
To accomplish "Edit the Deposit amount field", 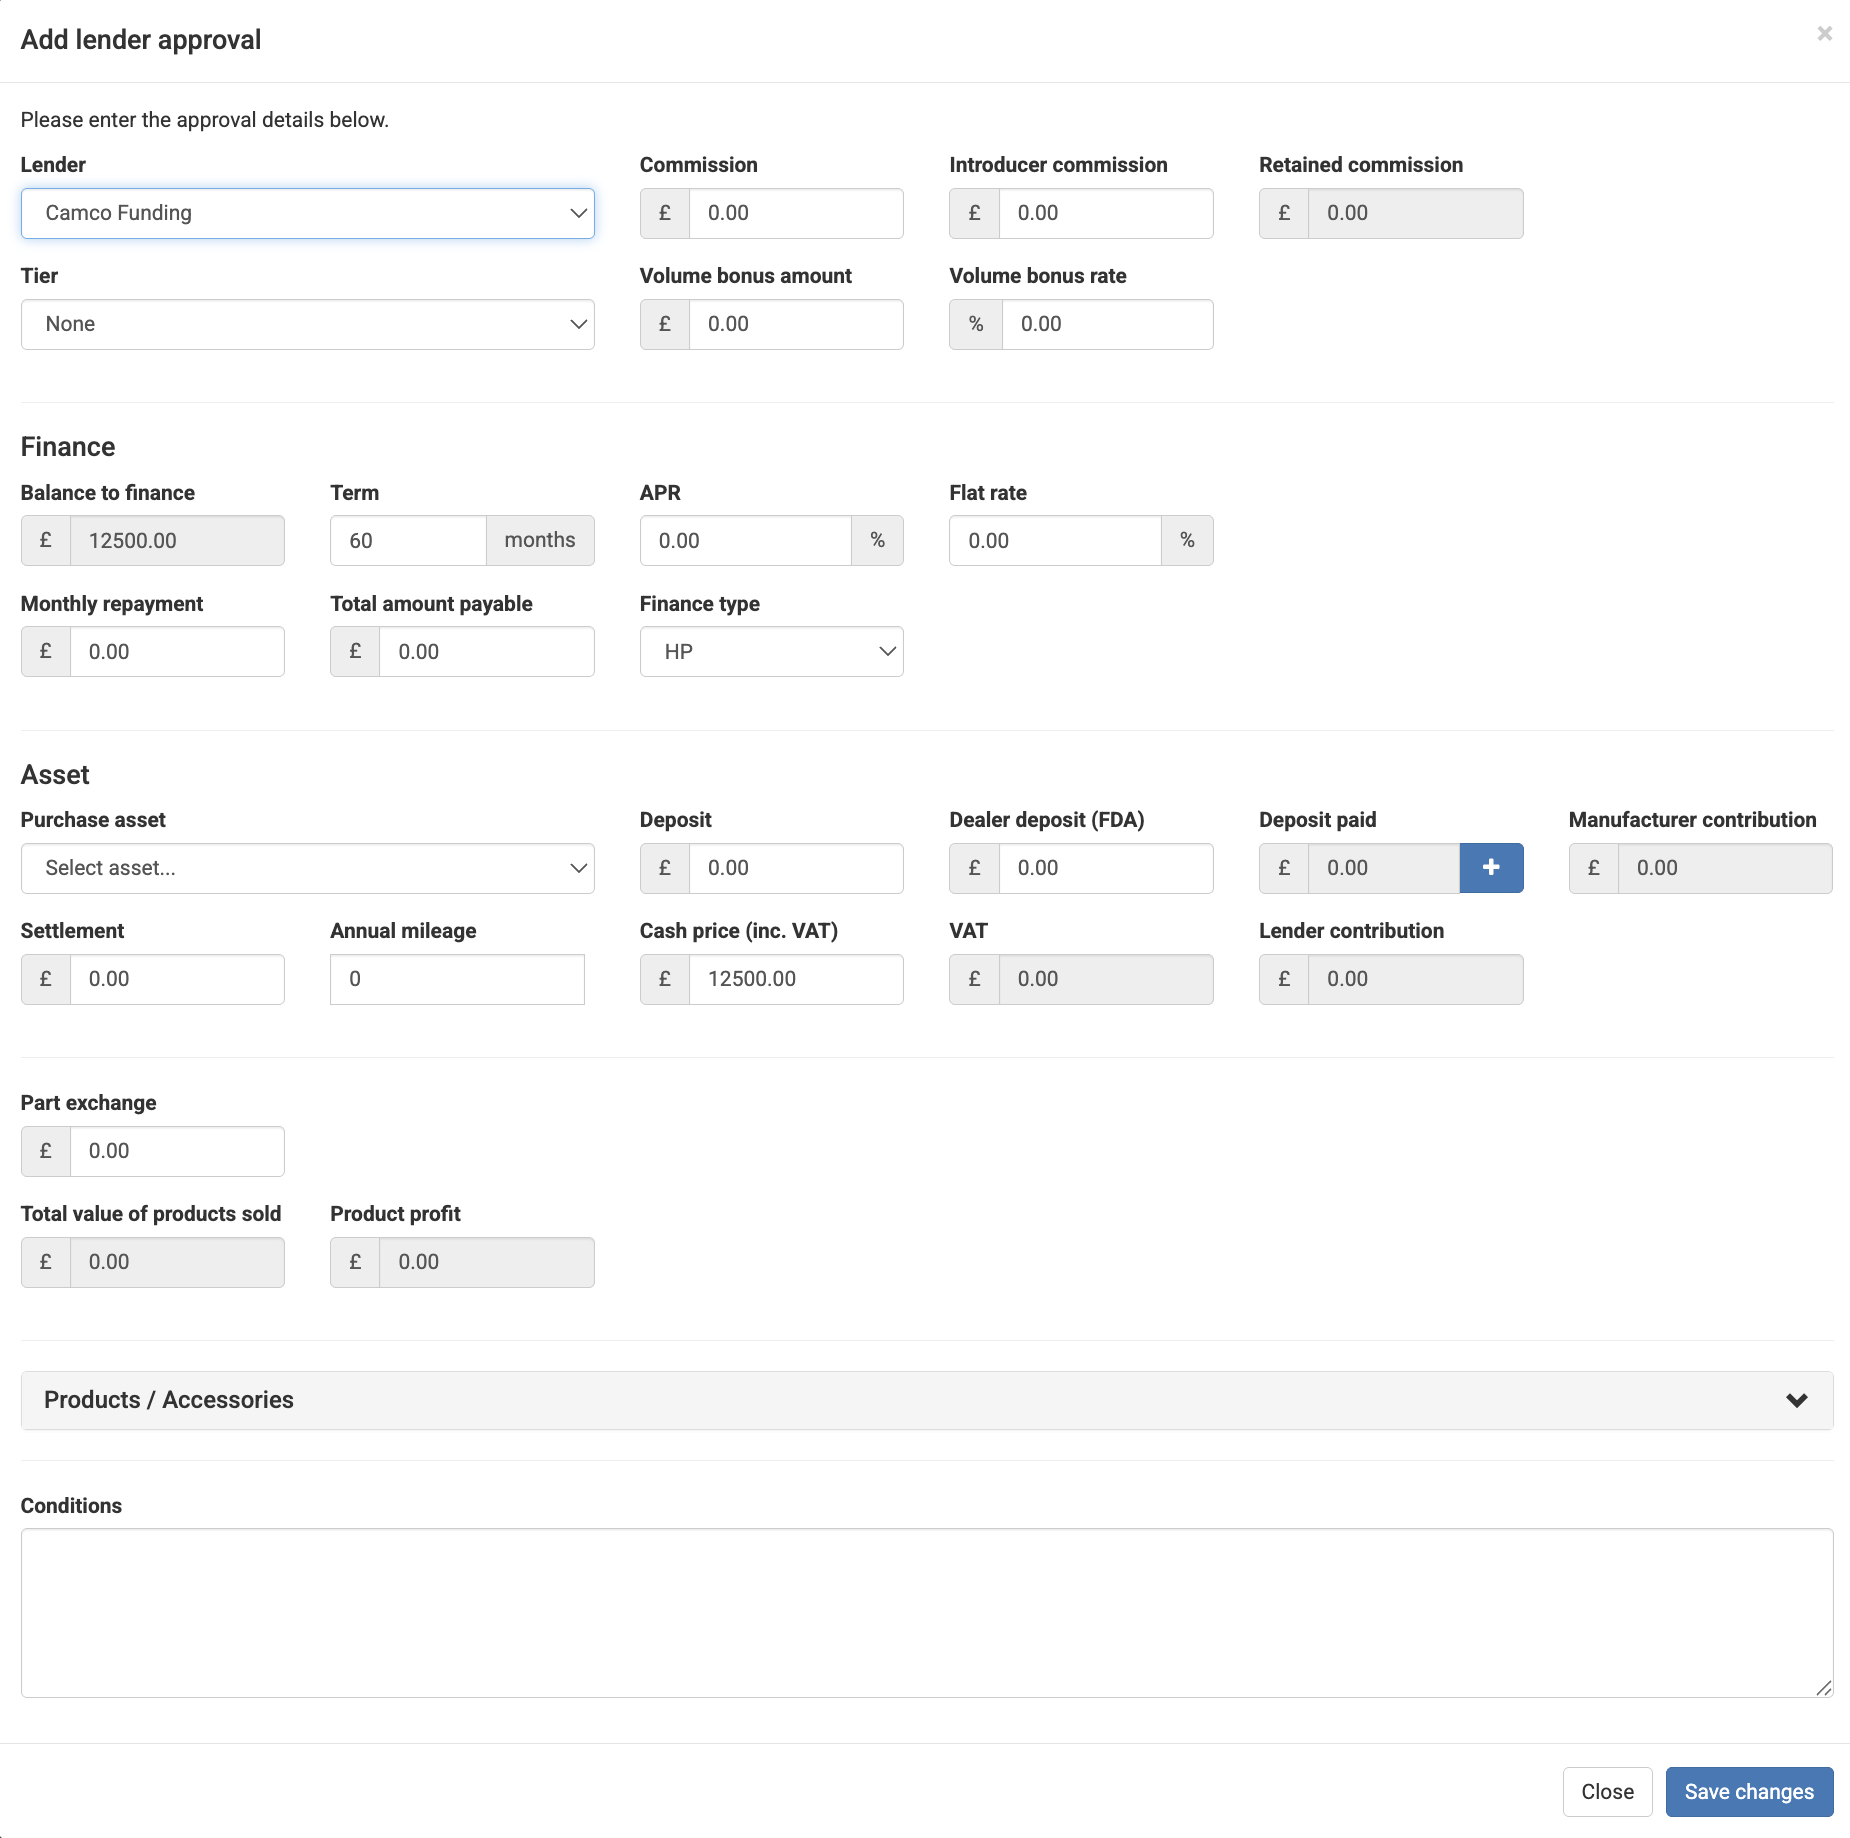I will (x=796, y=868).
